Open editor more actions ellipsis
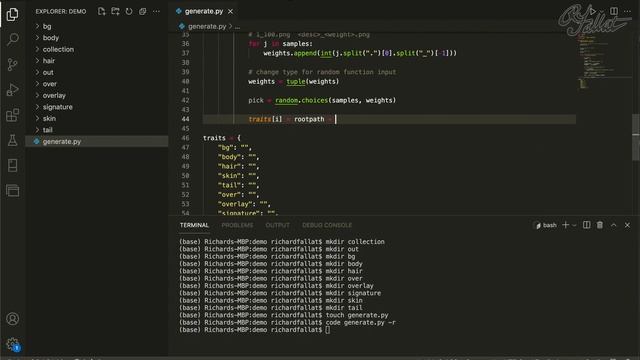640x360 pixels. tap(627, 11)
